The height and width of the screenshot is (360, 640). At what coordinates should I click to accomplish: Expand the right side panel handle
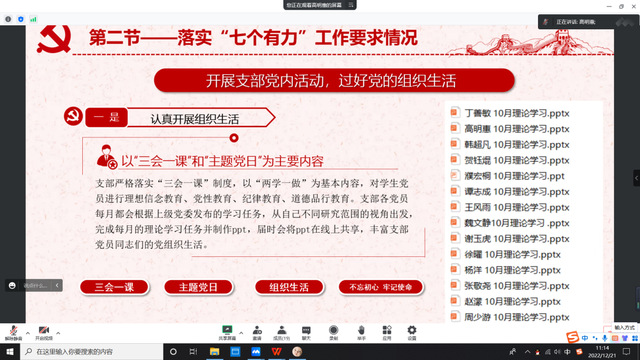636,178
